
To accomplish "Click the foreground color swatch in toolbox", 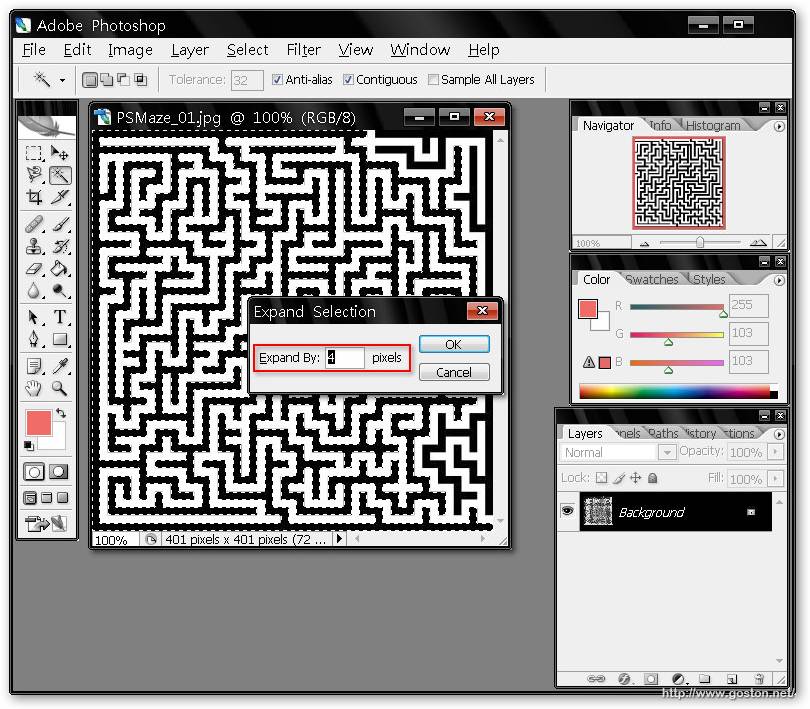I will coord(39,423).
